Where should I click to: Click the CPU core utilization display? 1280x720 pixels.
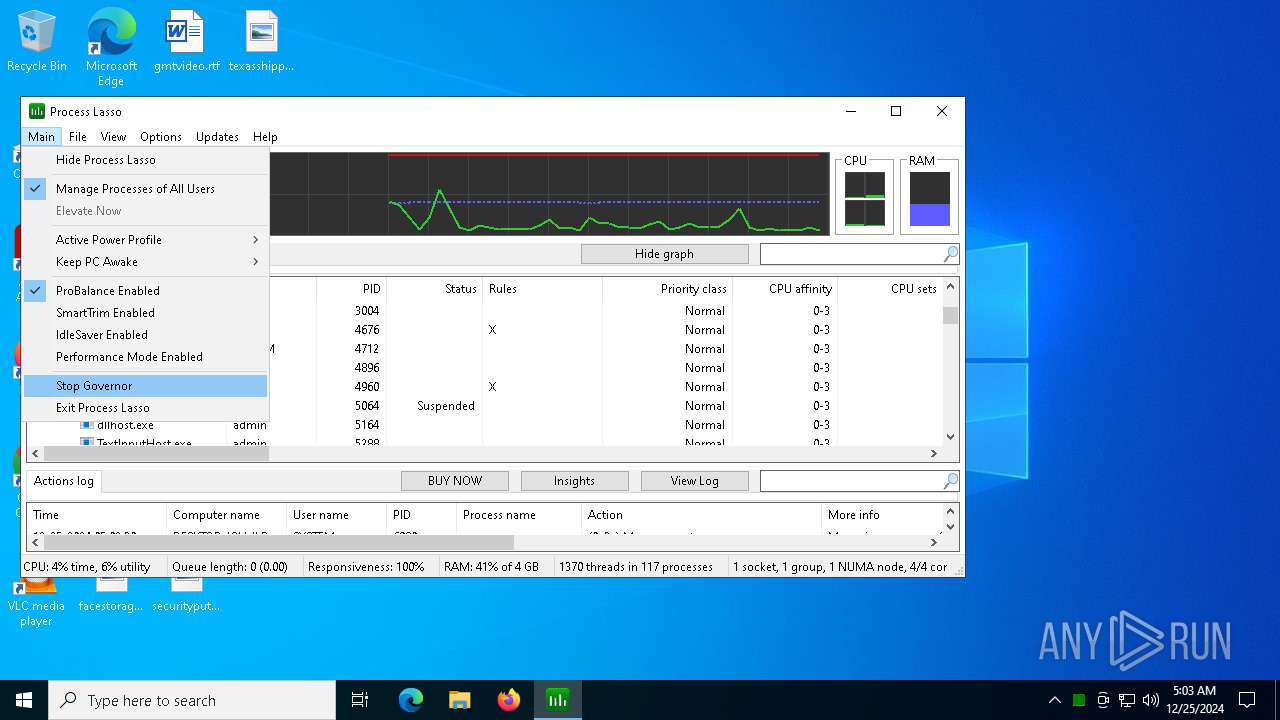click(864, 198)
